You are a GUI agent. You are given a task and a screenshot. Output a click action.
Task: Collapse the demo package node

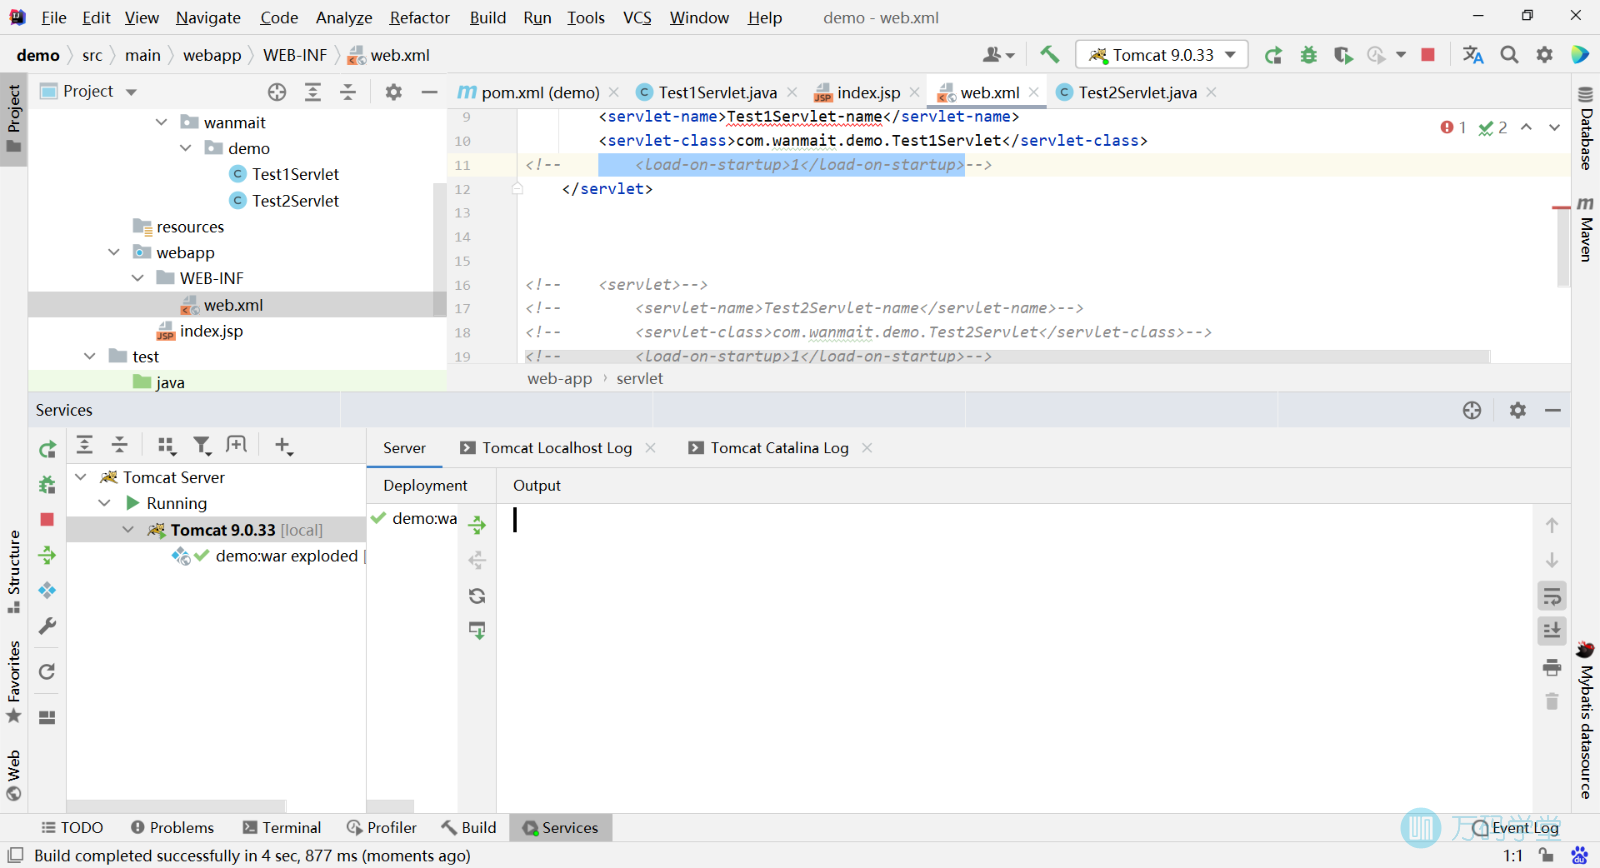tap(185, 148)
